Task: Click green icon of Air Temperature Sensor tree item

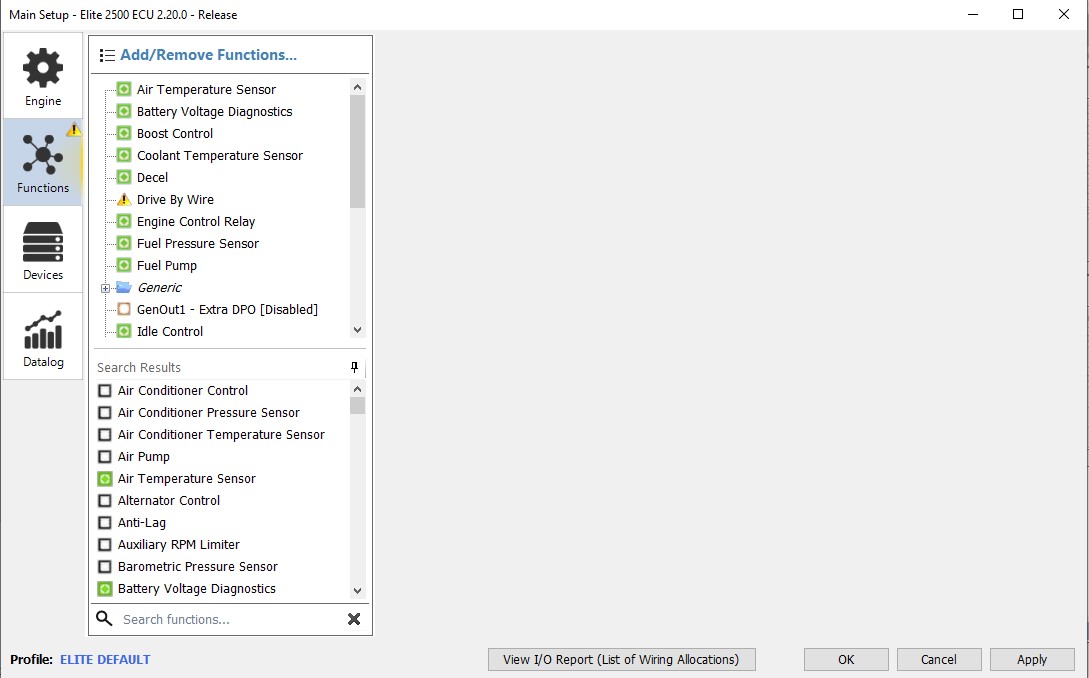Action: (124, 89)
